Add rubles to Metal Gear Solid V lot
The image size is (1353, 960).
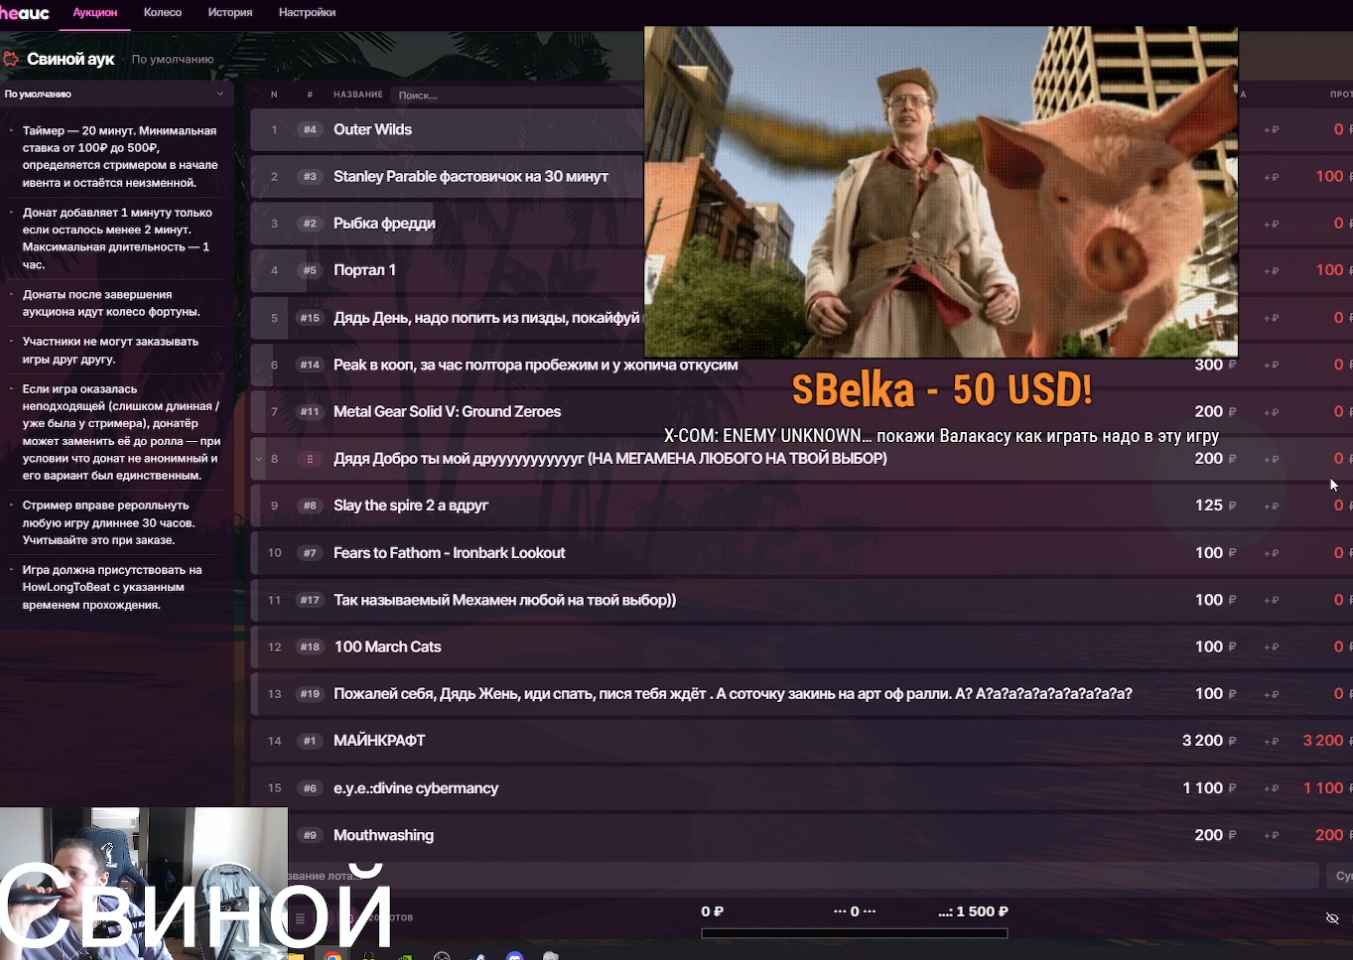pos(1271,412)
